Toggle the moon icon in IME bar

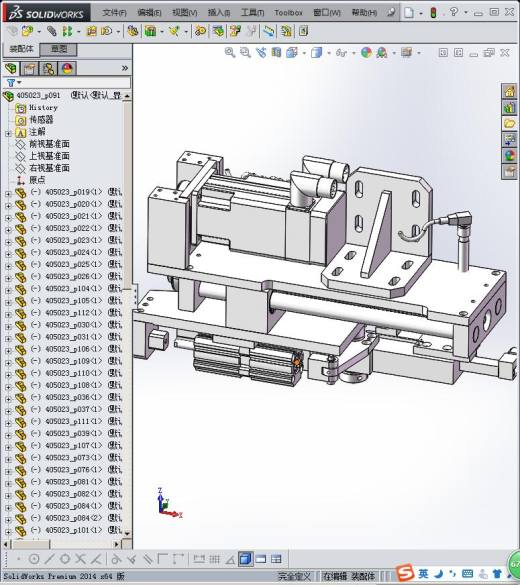tap(439, 573)
